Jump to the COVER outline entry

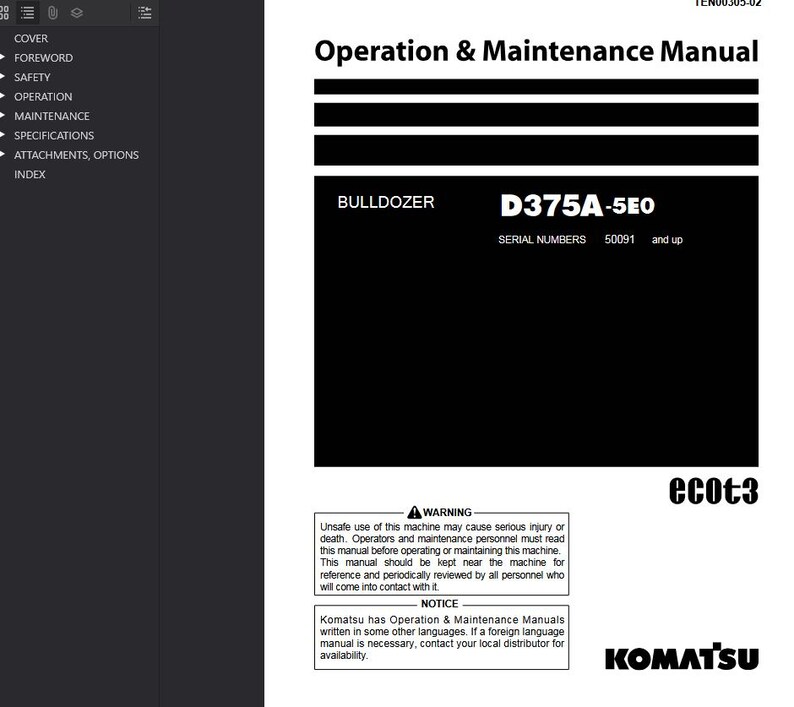31,38
